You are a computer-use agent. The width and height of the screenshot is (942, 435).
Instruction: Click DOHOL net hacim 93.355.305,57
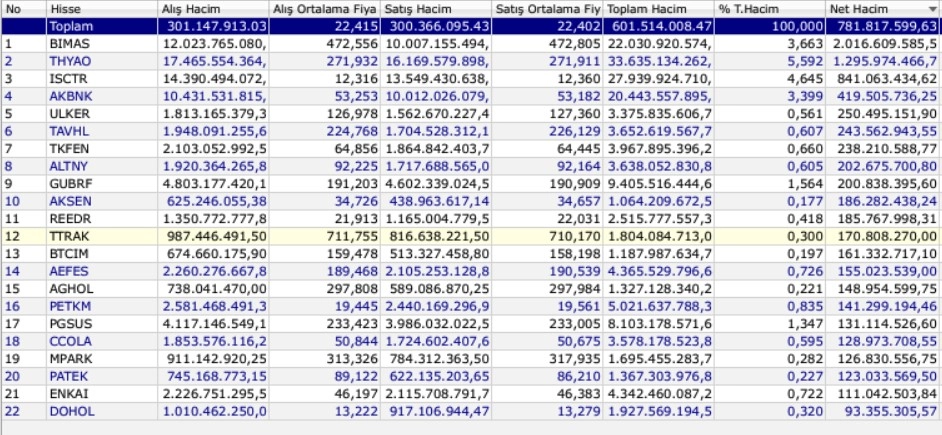pos(889,411)
